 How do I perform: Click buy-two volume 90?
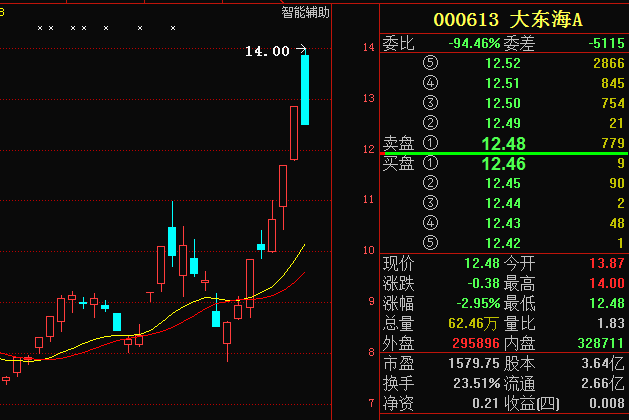(617, 183)
